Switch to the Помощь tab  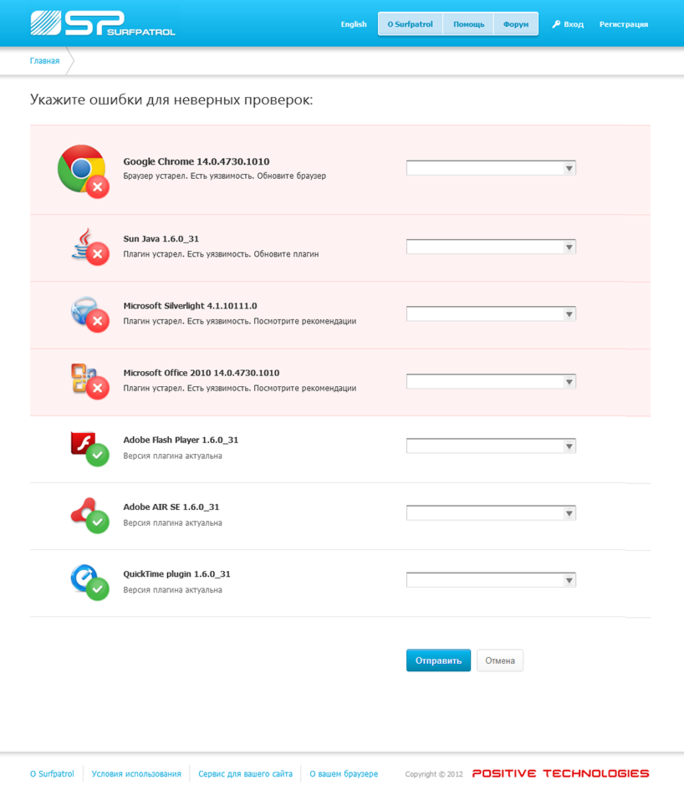[x=467, y=23]
